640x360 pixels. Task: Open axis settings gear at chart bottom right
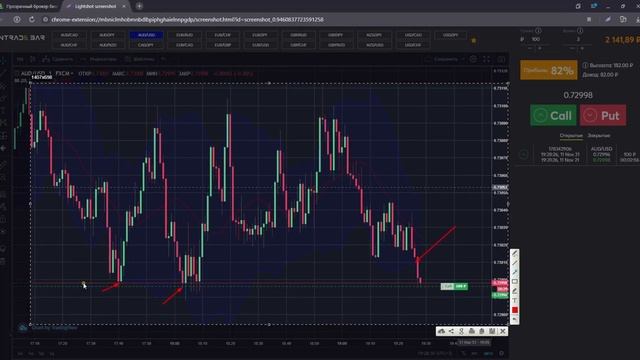[x=502, y=353]
